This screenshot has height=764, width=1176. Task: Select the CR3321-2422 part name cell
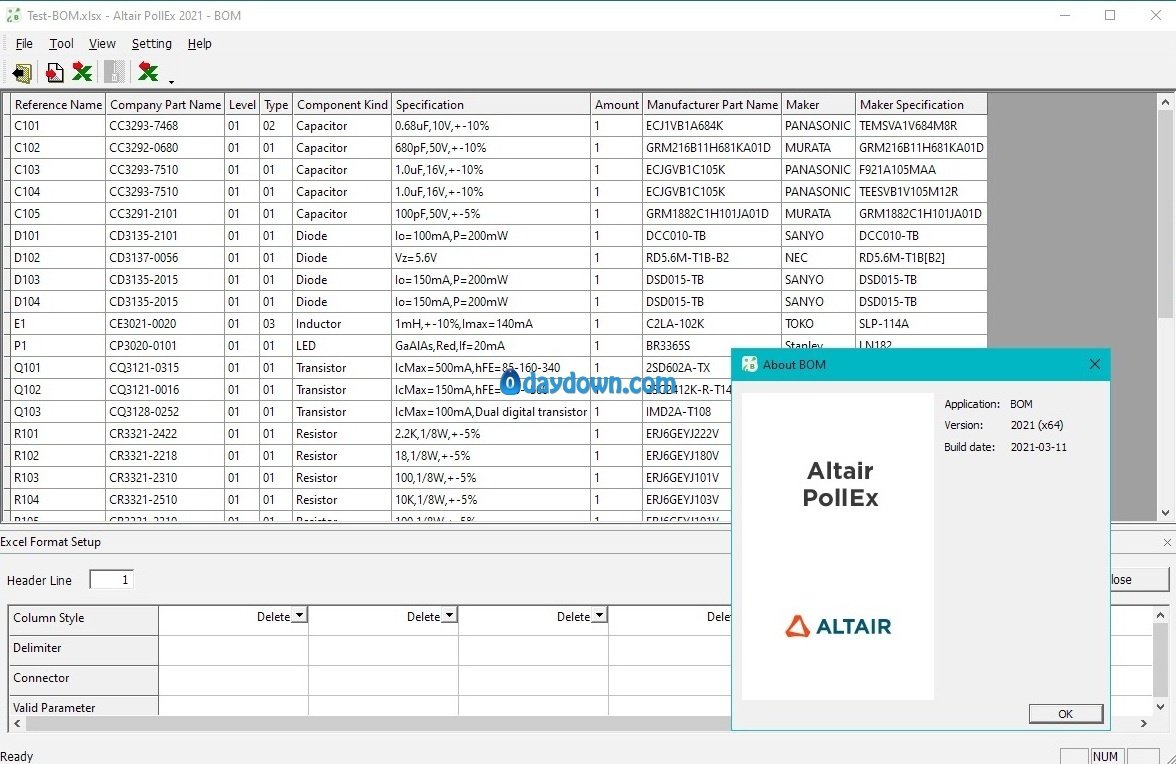tap(165, 433)
